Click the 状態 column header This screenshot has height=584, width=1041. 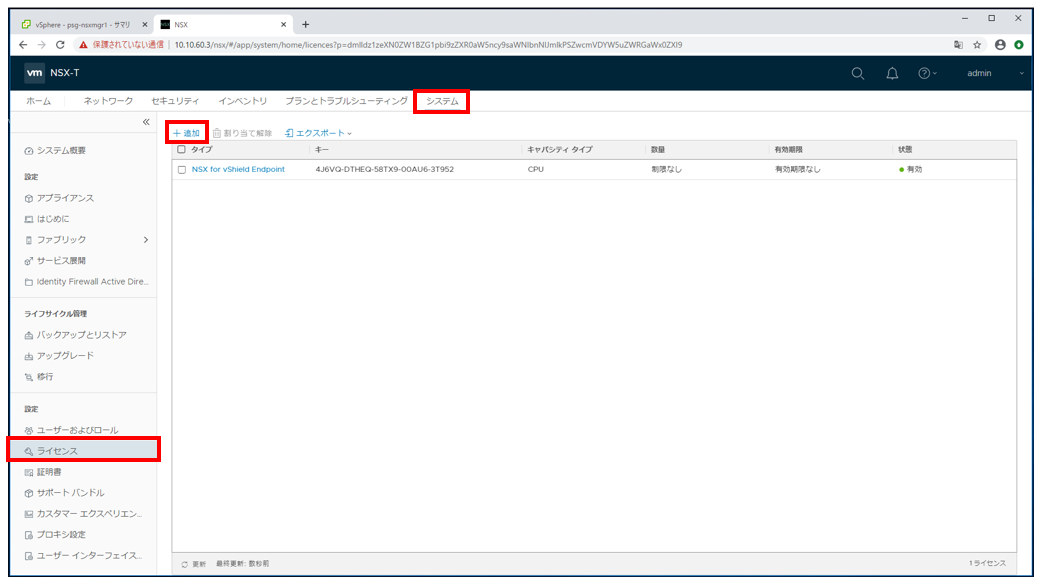pos(906,150)
